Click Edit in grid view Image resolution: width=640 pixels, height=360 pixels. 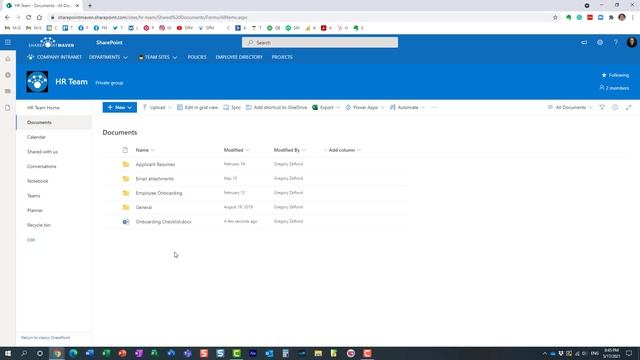click(198, 107)
